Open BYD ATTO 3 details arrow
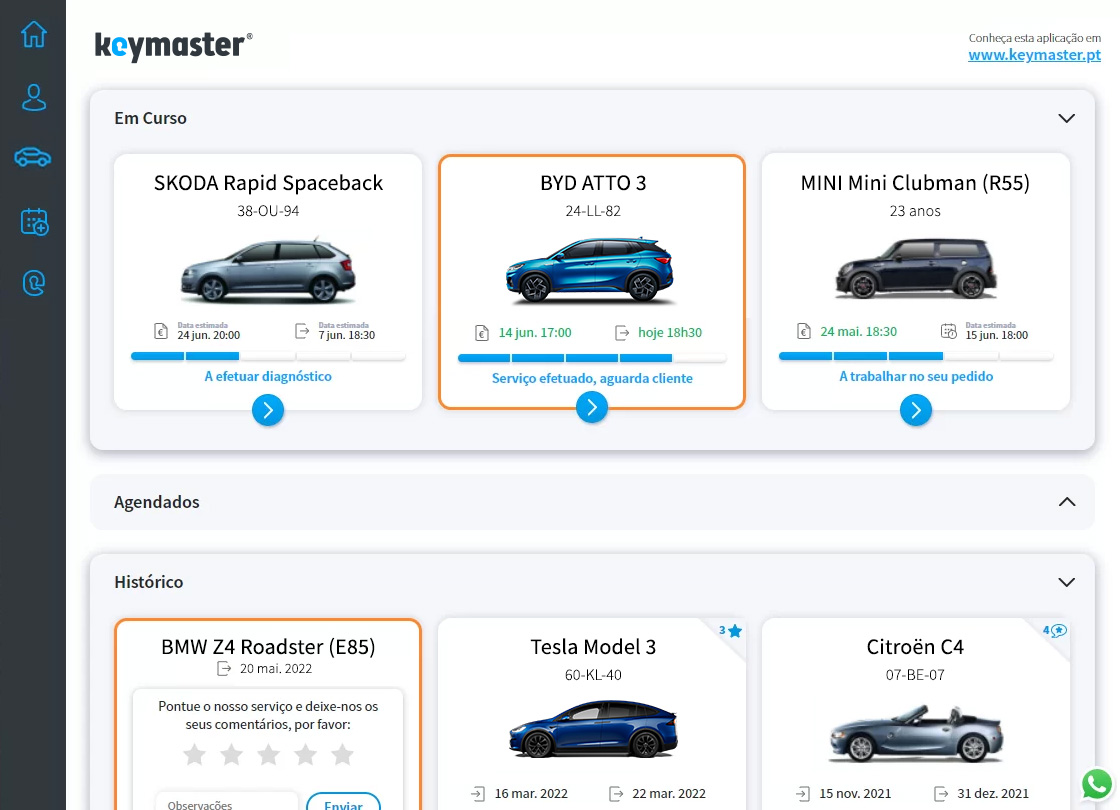This screenshot has height=810, width=1120. coord(591,407)
